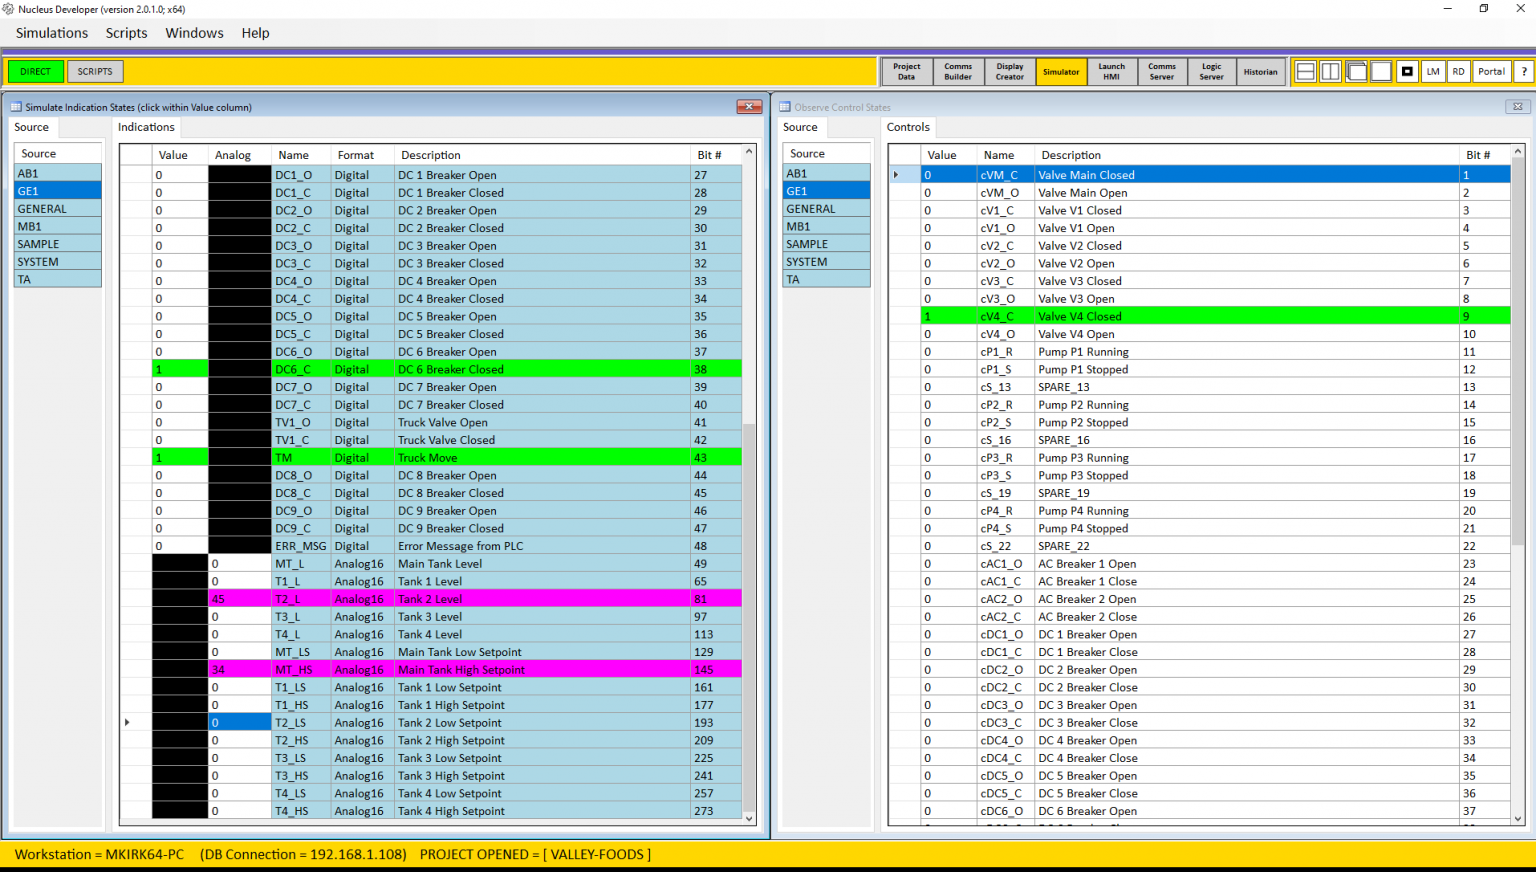
Task: Open the Logic Server tool
Action: [x=1211, y=71]
